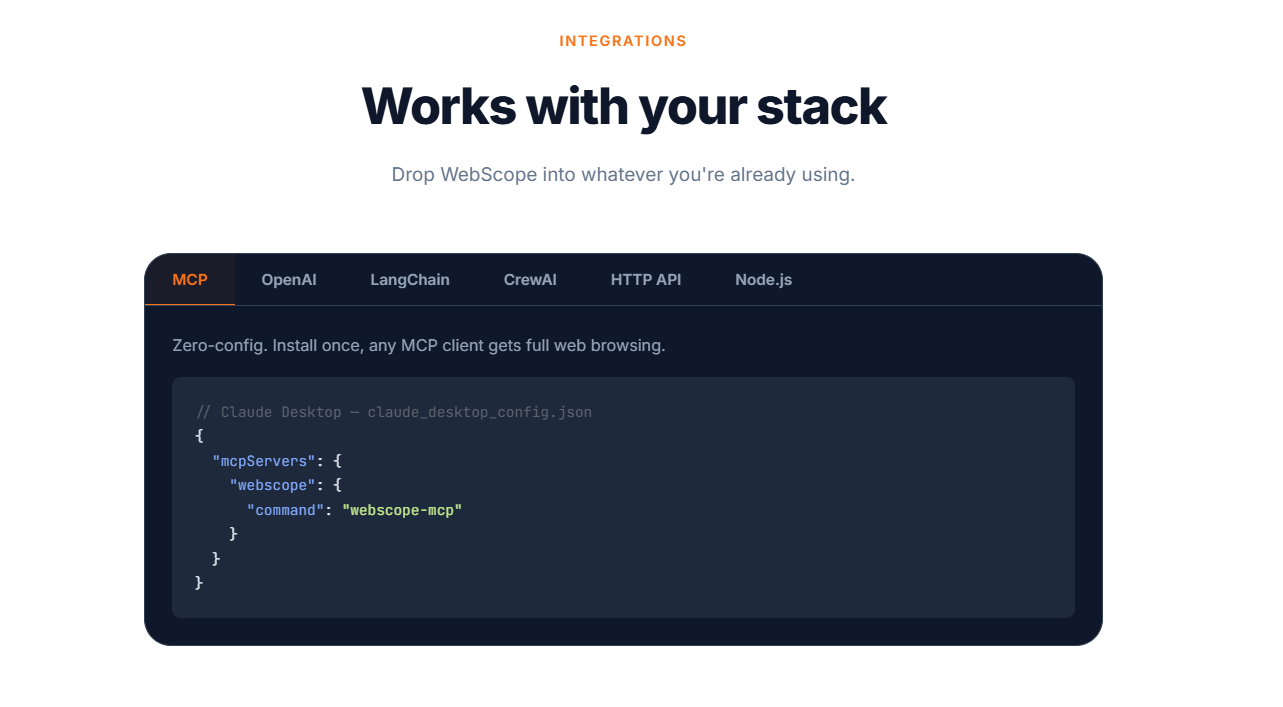Open the Node.js tab
This screenshot has height=707, width=1283.
pos(764,280)
